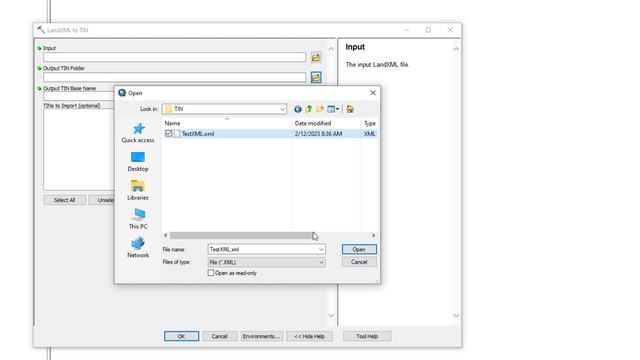Select TestXML.xml file name text
This screenshot has height=360, width=640.
coord(198,133)
